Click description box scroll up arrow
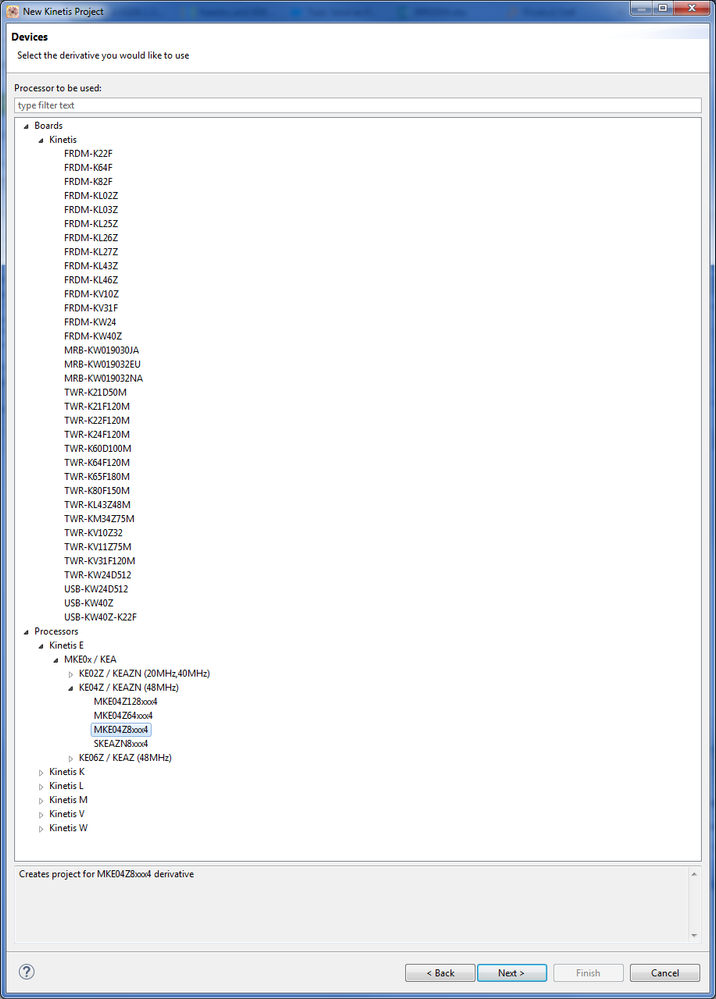Image resolution: width=716 pixels, height=999 pixels. tap(694, 874)
